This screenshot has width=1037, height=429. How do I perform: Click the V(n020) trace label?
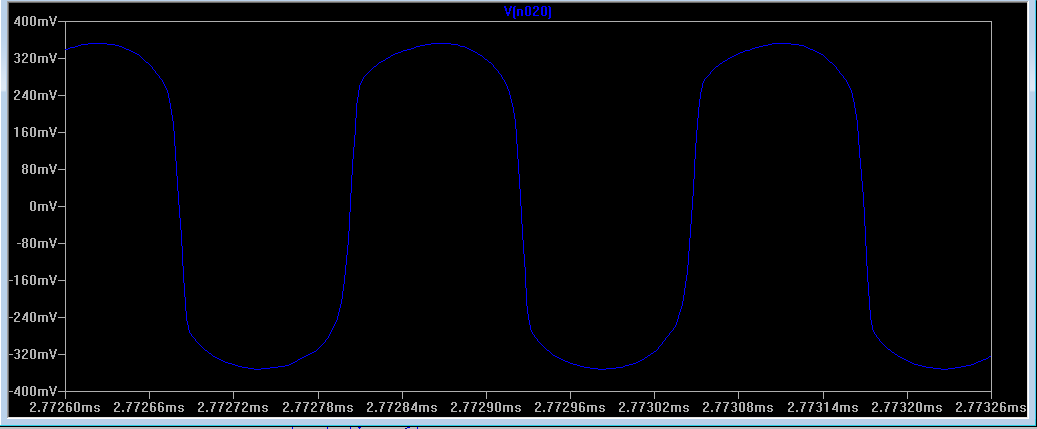[528, 13]
